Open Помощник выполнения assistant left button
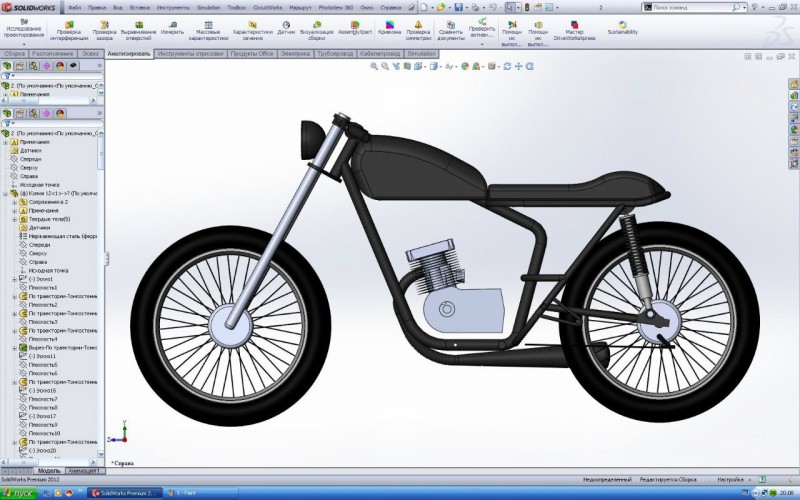Viewport: 800px width, 500px height. click(x=512, y=33)
